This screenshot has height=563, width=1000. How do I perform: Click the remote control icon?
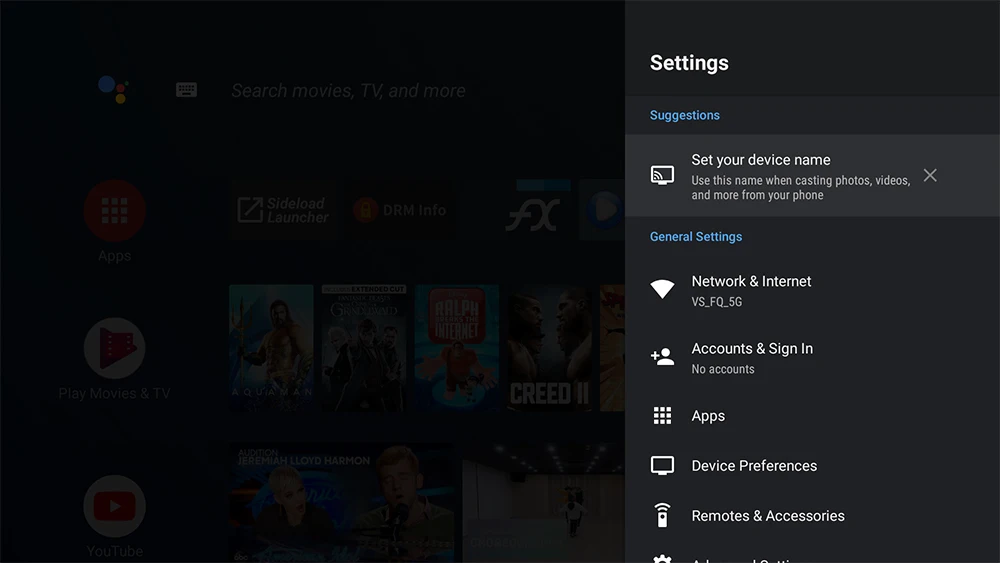pos(662,515)
